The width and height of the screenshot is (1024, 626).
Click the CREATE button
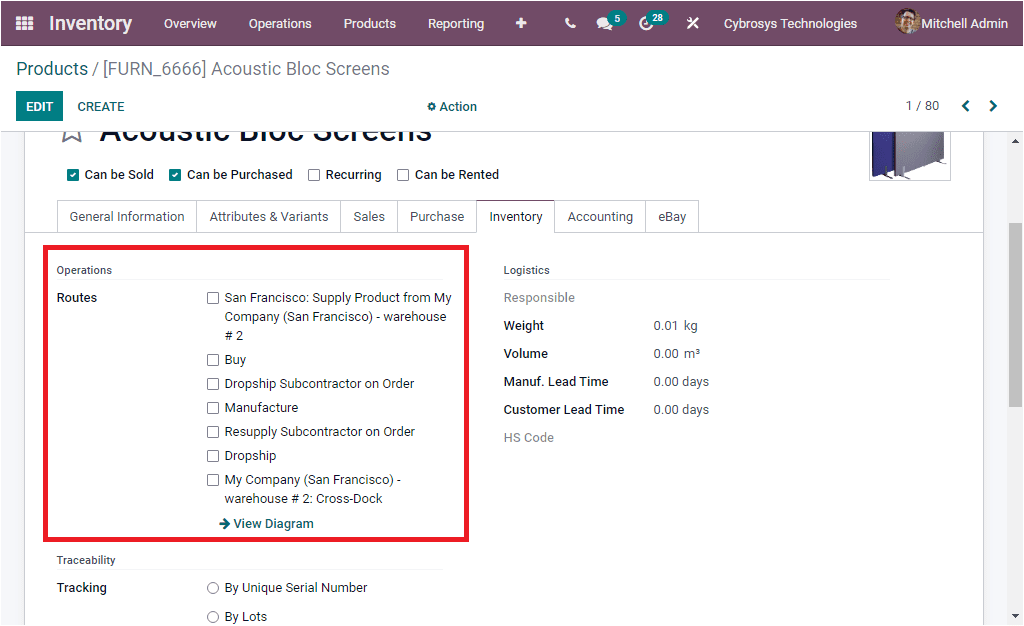click(x=100, y=106)
